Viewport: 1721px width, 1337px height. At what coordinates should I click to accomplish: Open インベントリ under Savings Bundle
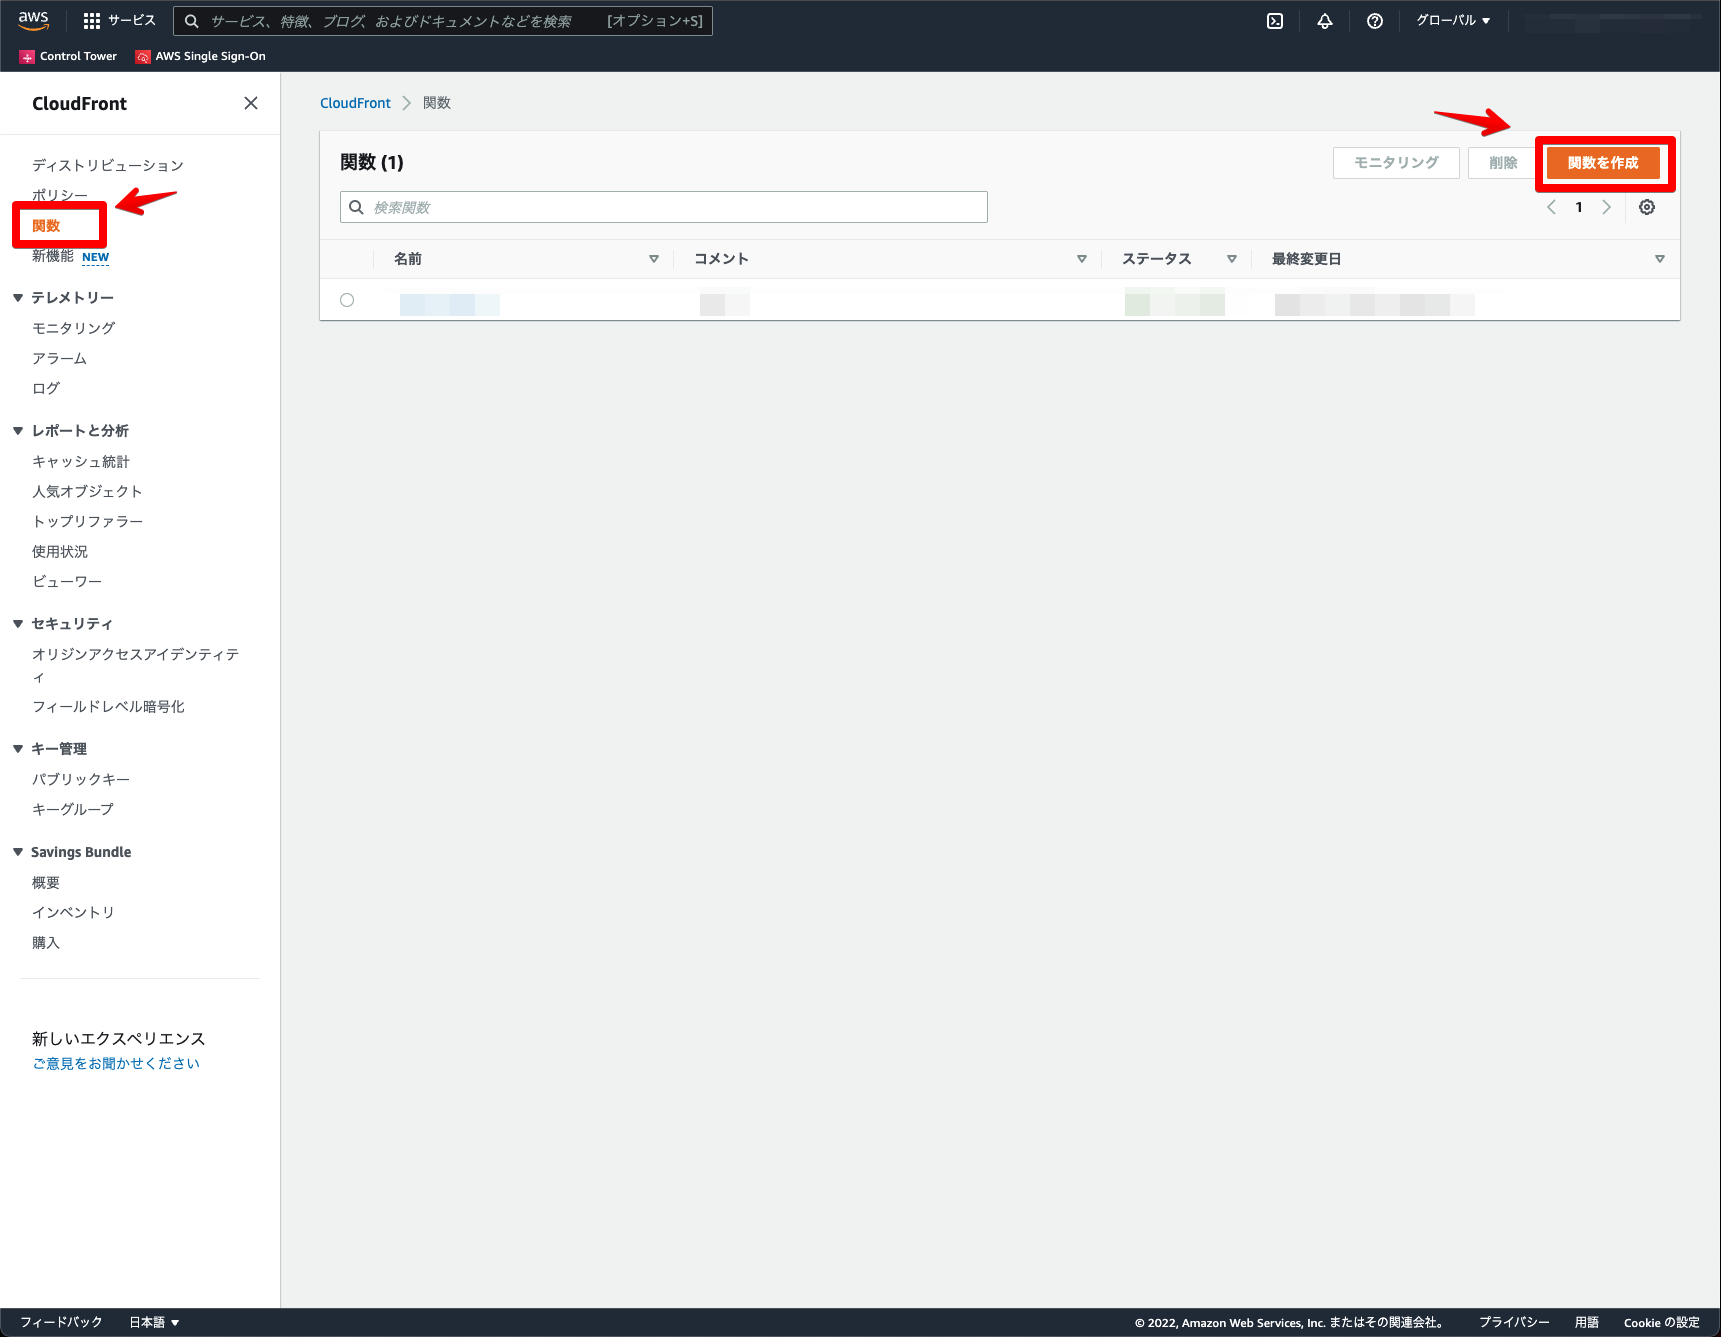point(73,912)
